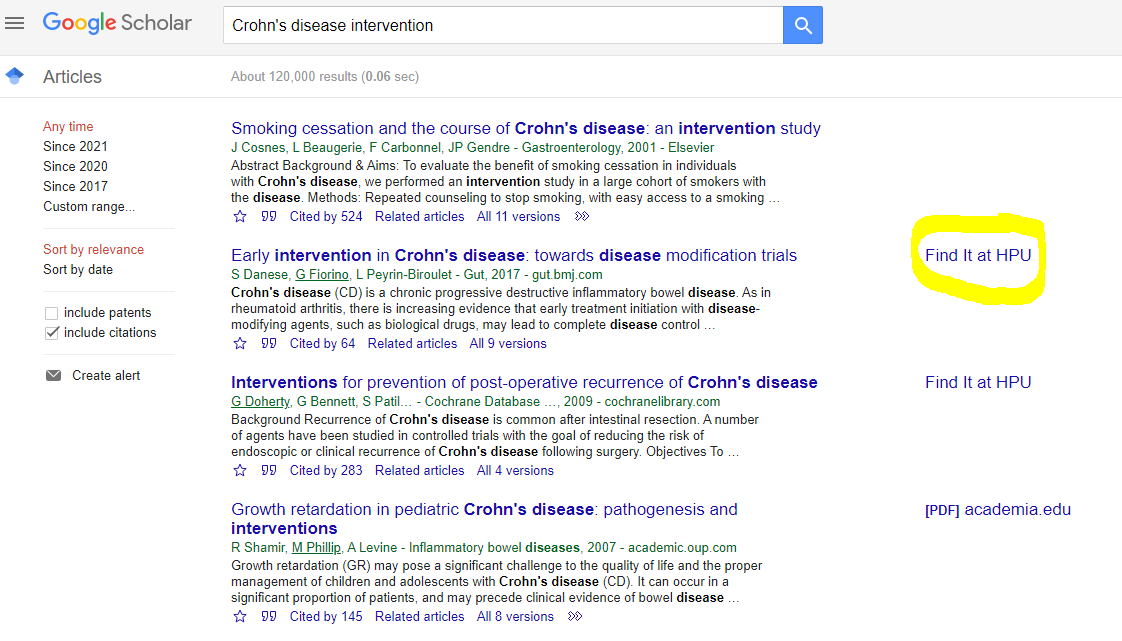Click highlighted Find It at HPU link
Screen dimensions: 1122x641
978,255
